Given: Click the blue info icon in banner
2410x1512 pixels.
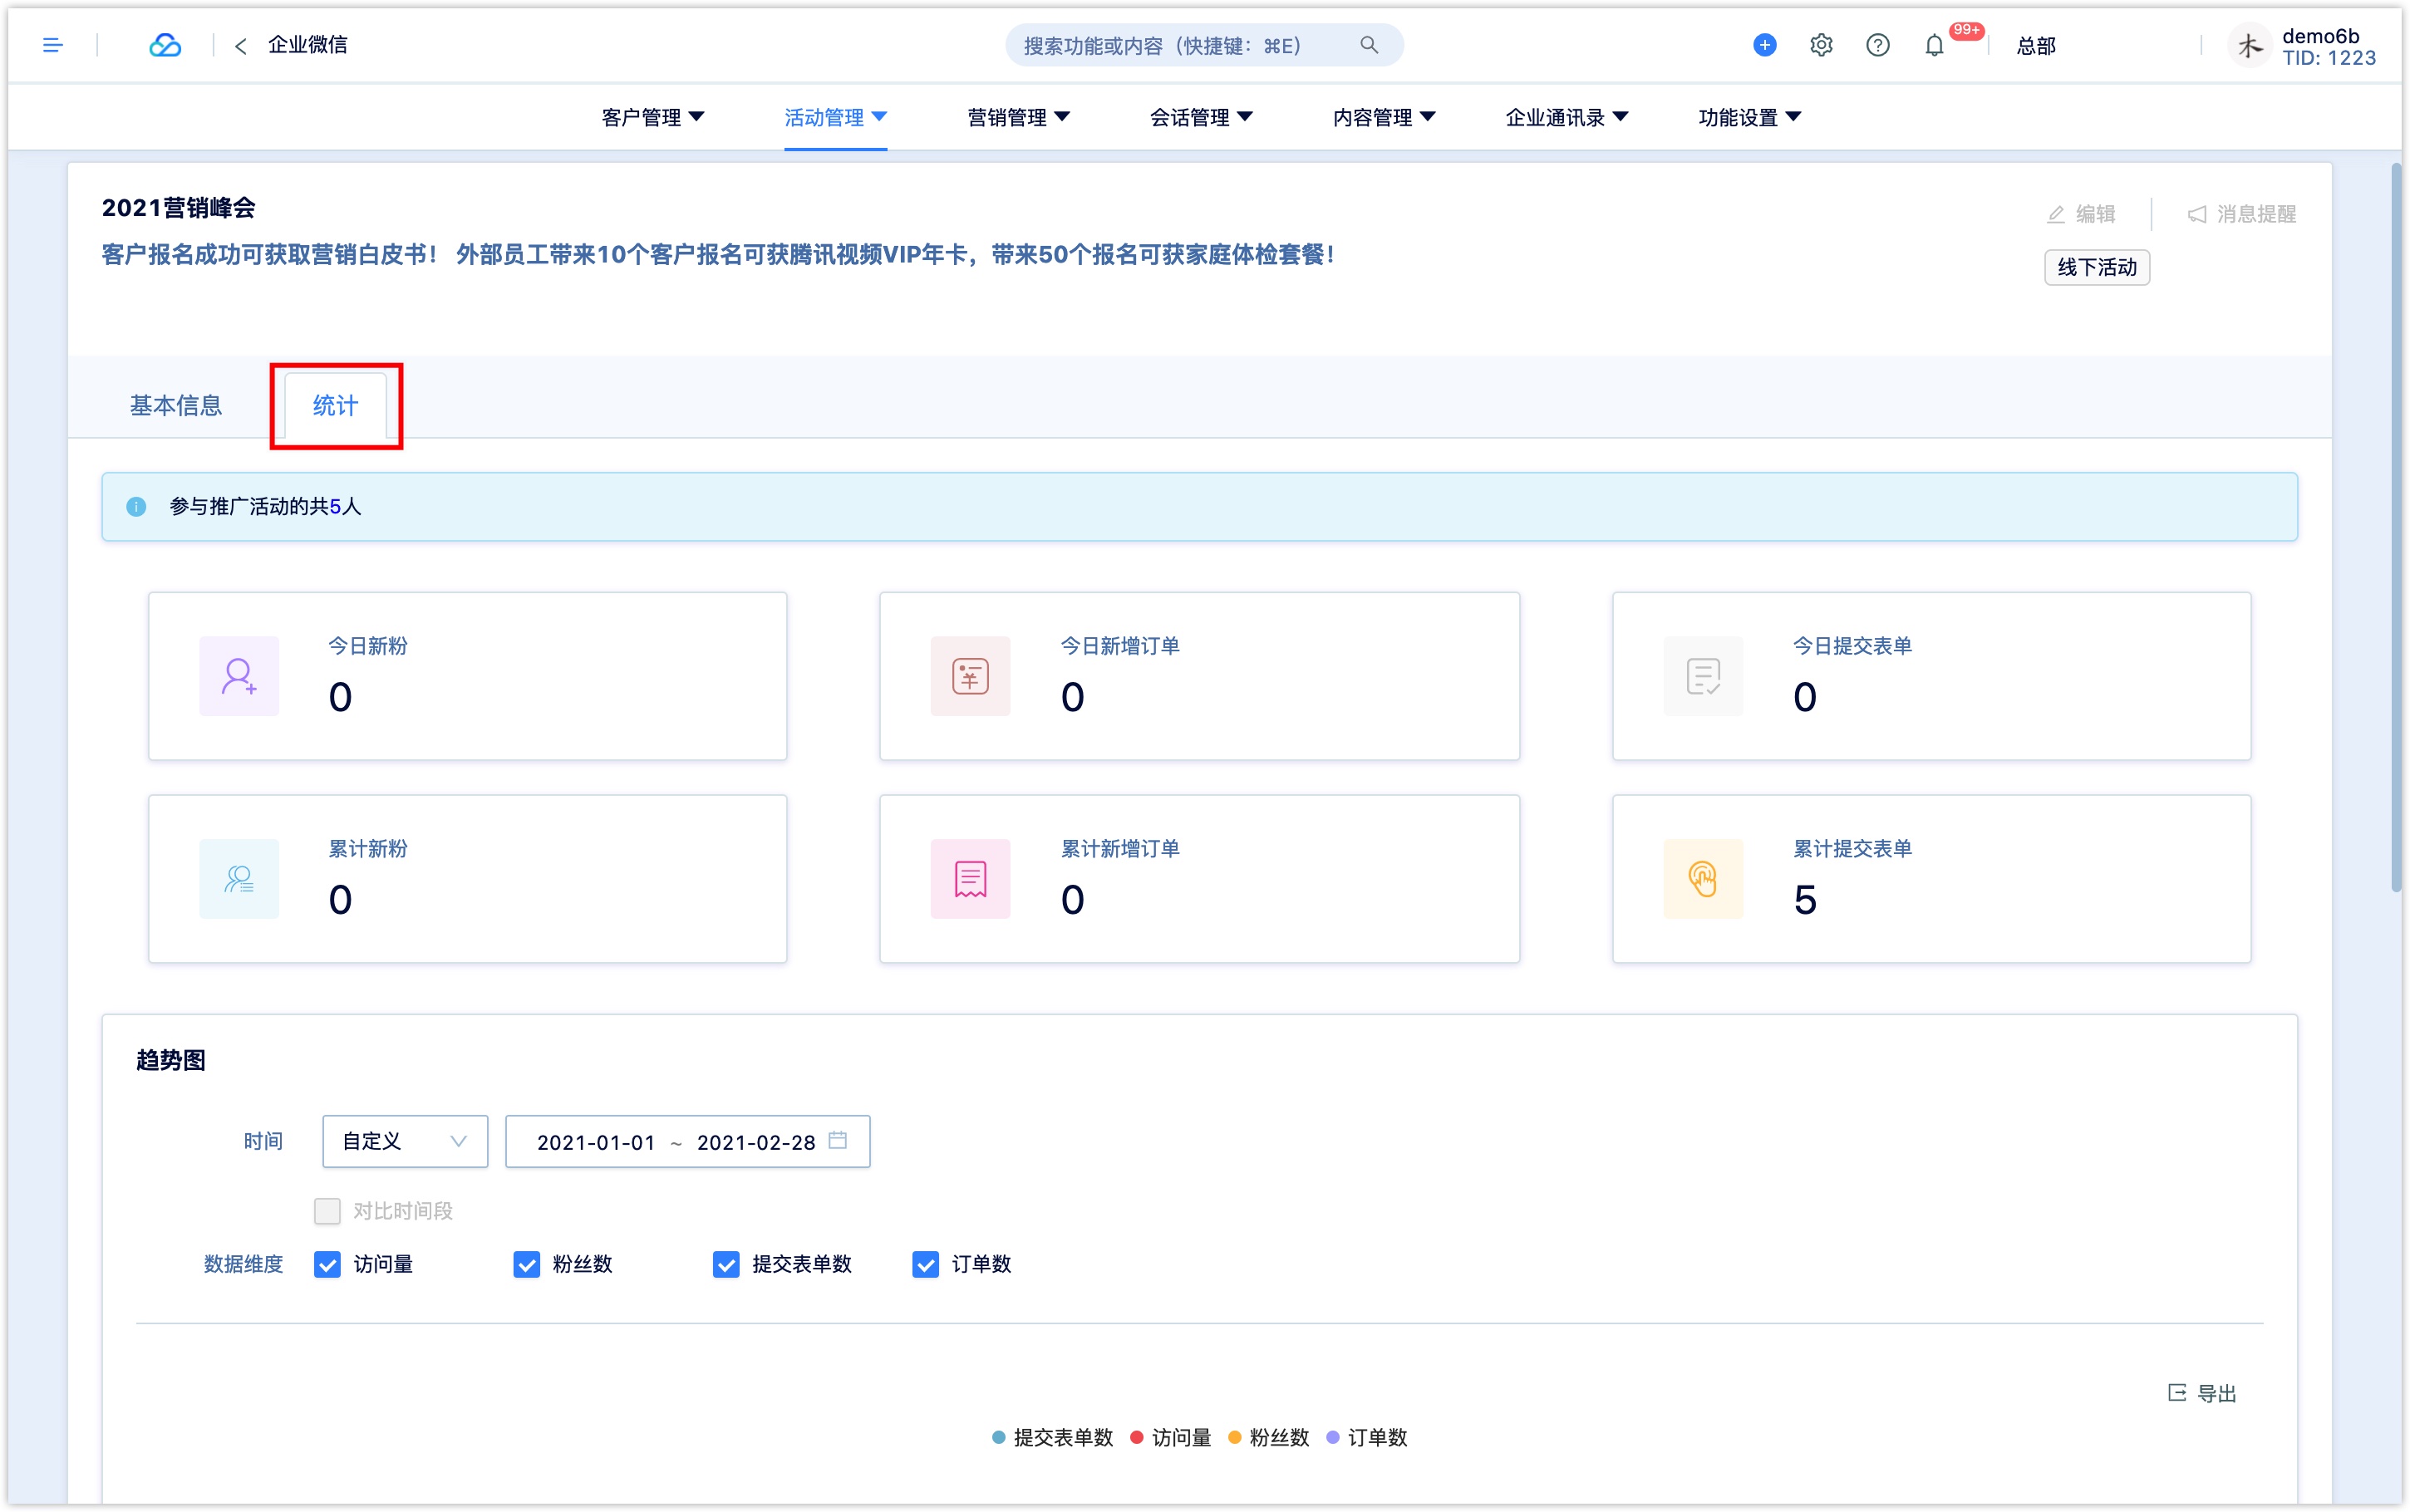Looking at the screenshot, I should pos(137,507).
